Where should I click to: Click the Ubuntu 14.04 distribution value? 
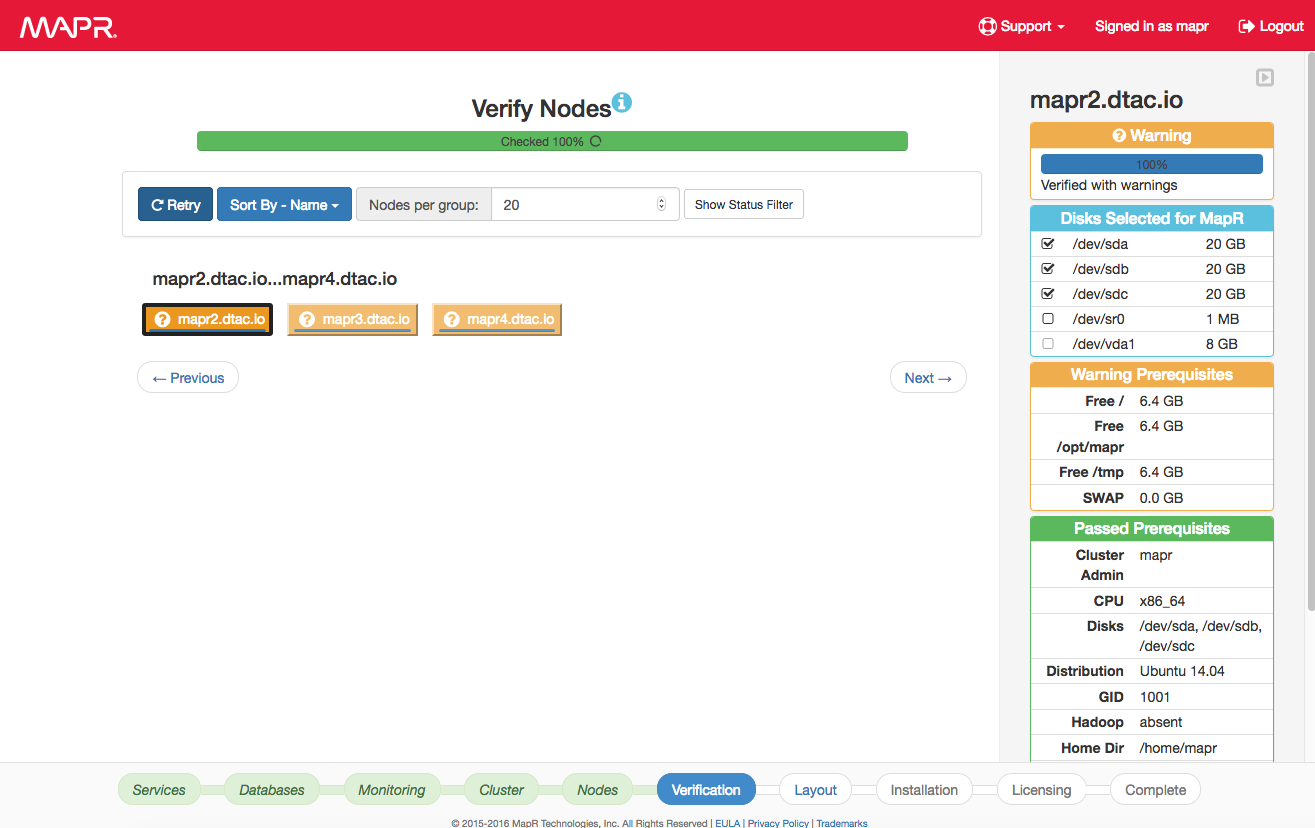pyautogui.click(x=1182, y=671)
